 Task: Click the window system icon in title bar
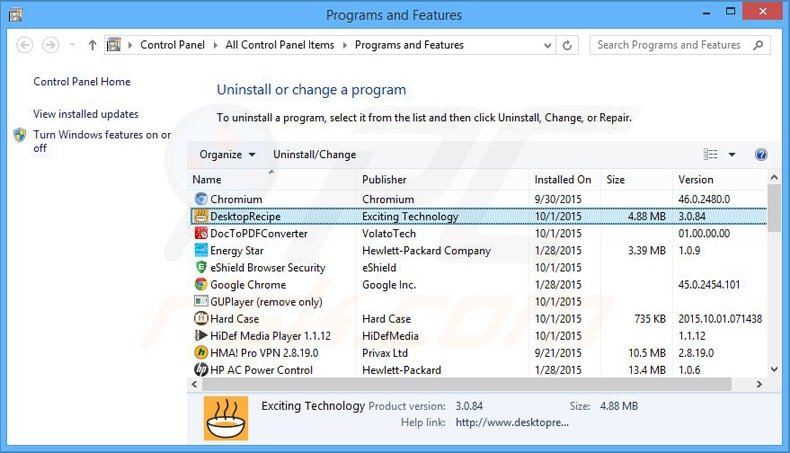pos(15,15)
